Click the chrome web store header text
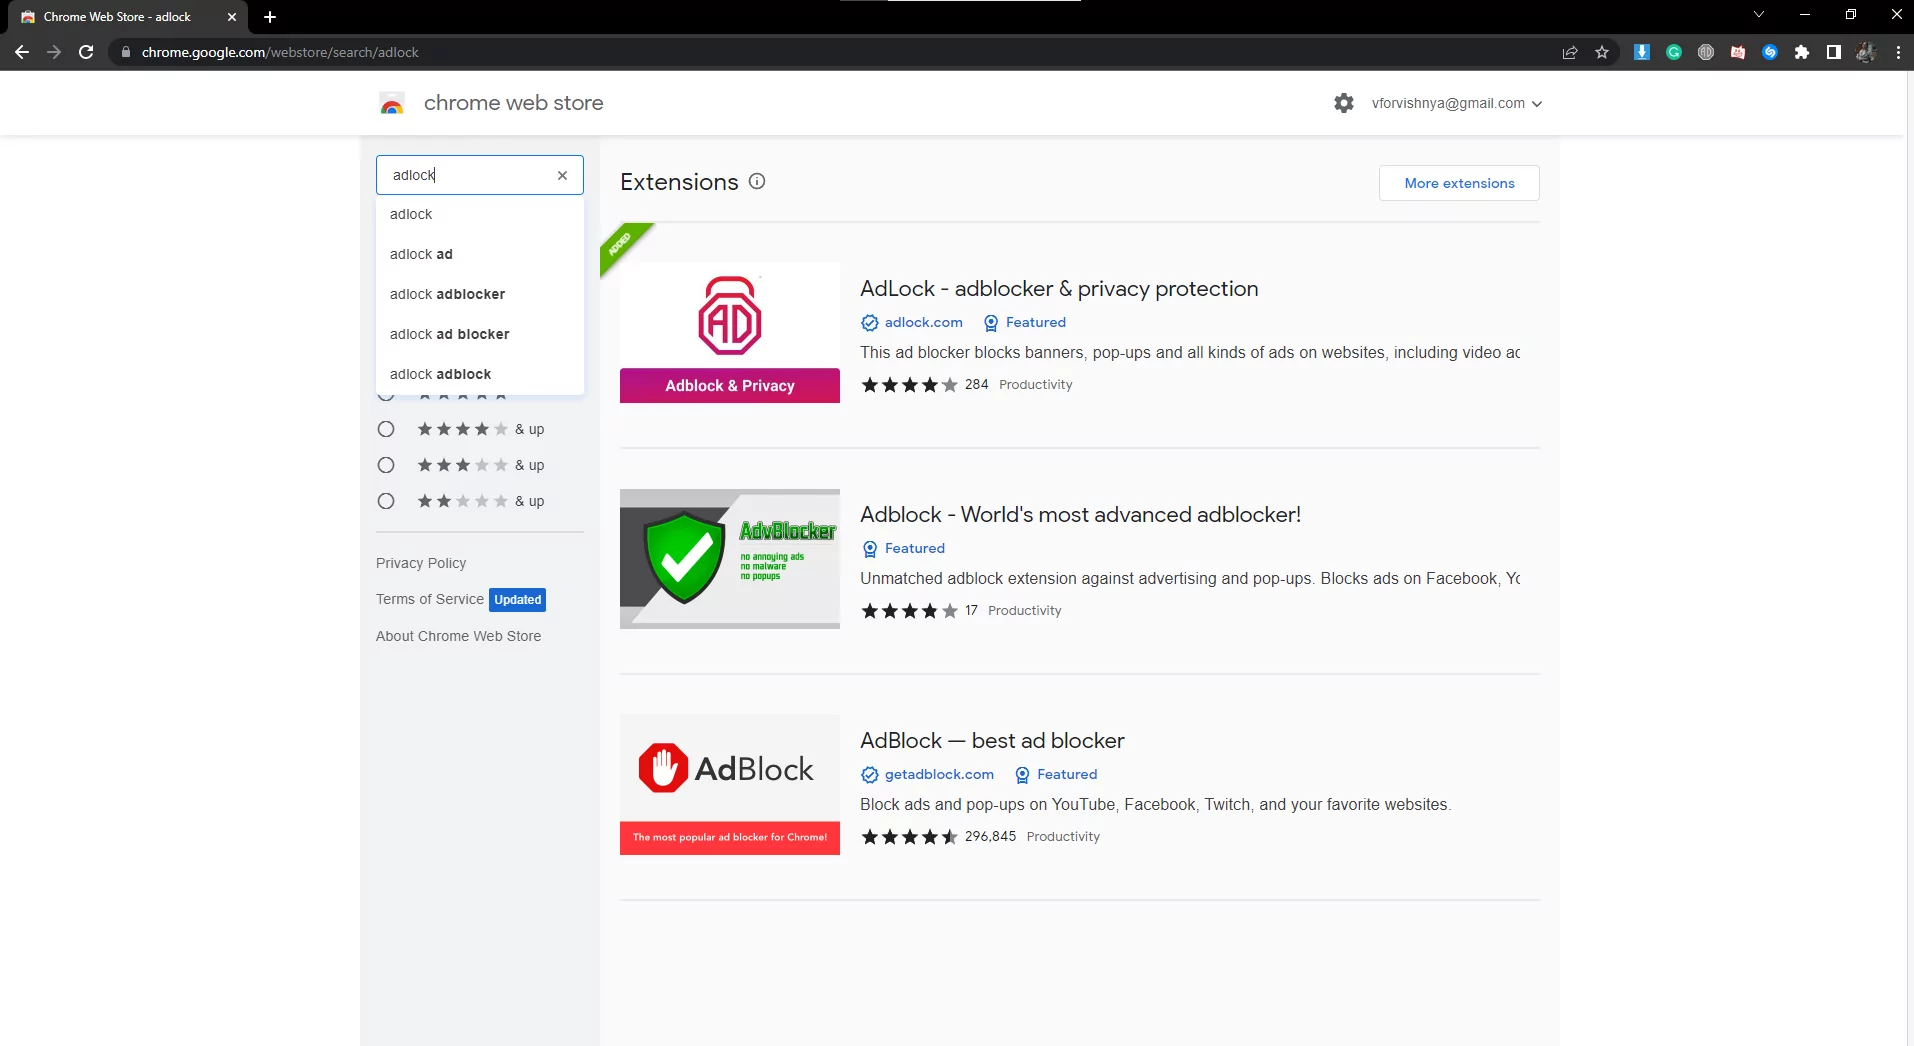Image resolution: width=1914 pixels, height=1046 pixels. (513, 103)
